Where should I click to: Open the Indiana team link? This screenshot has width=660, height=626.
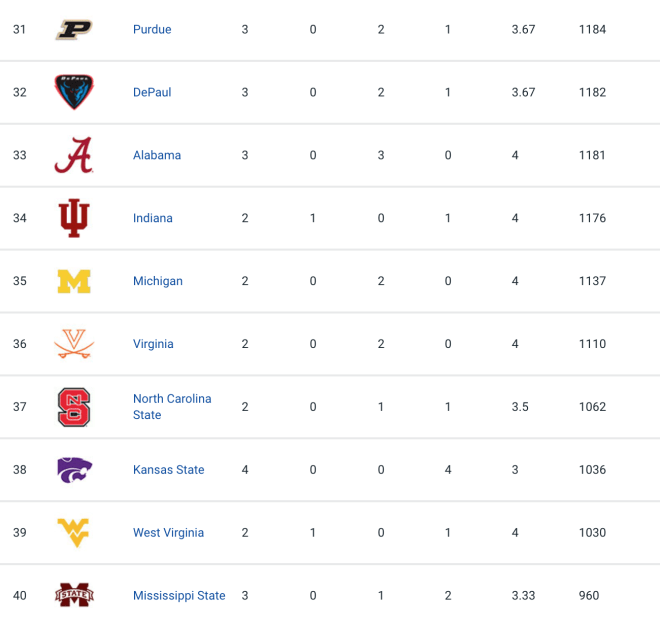coord(153,218)
